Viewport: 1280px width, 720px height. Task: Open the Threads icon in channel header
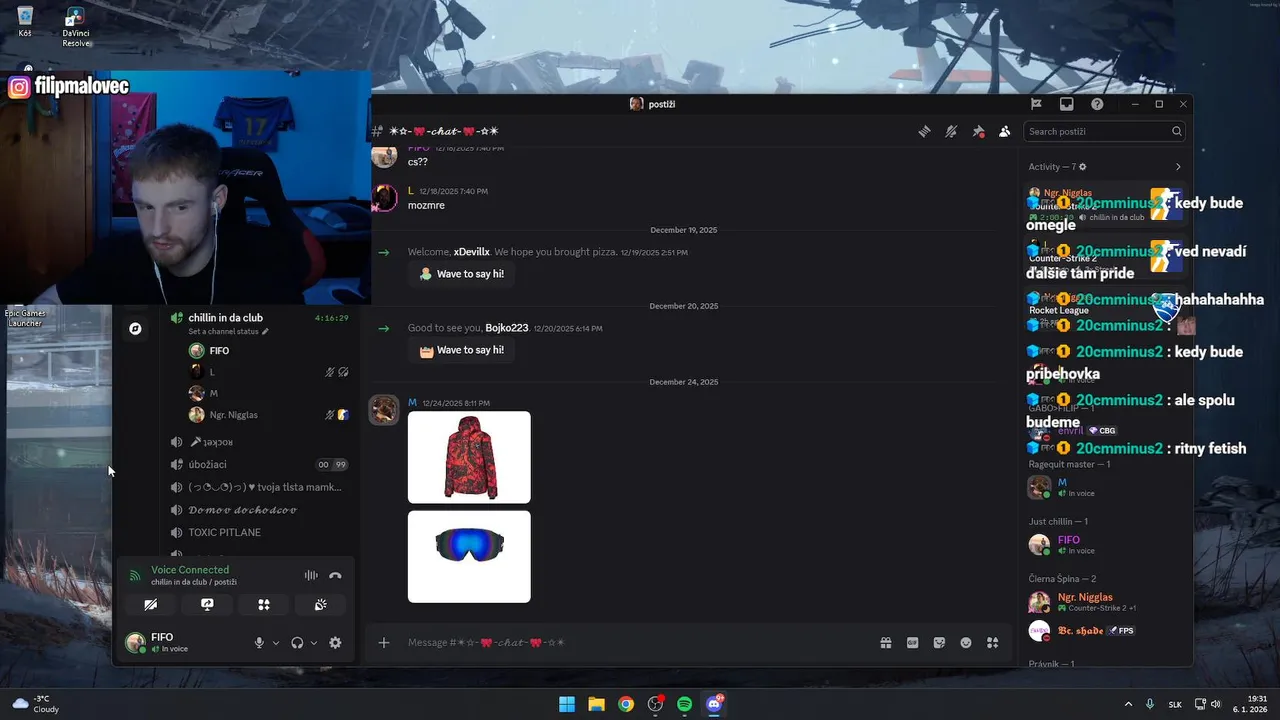(x=924, y=131)
